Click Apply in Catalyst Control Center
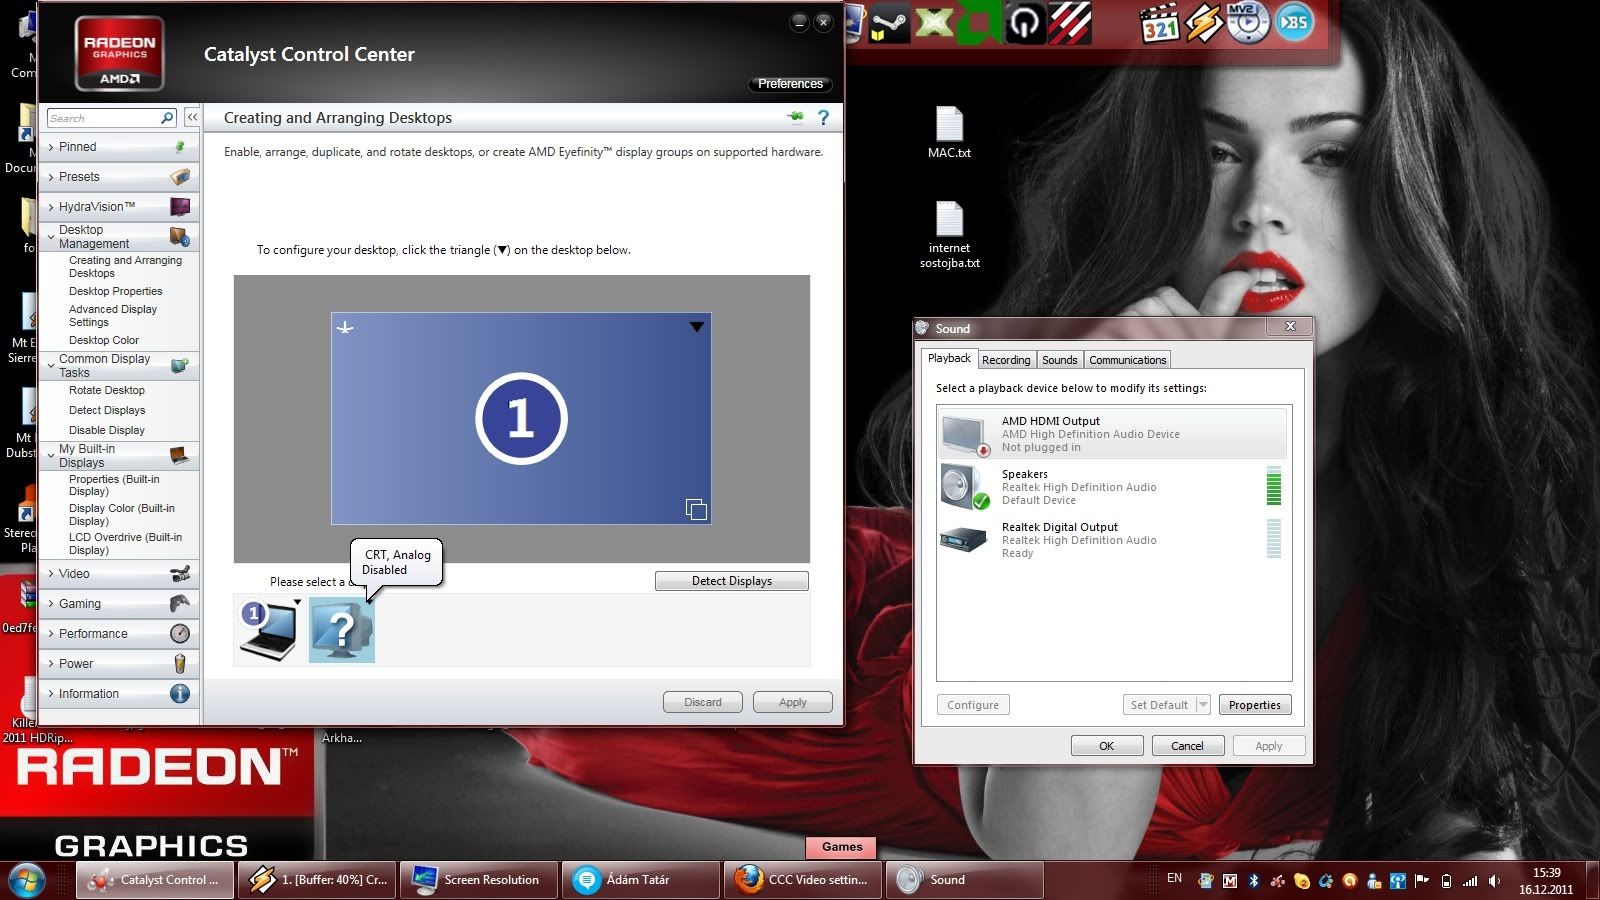Viewport: 1600px width, 900px height. tap(793, 702)
